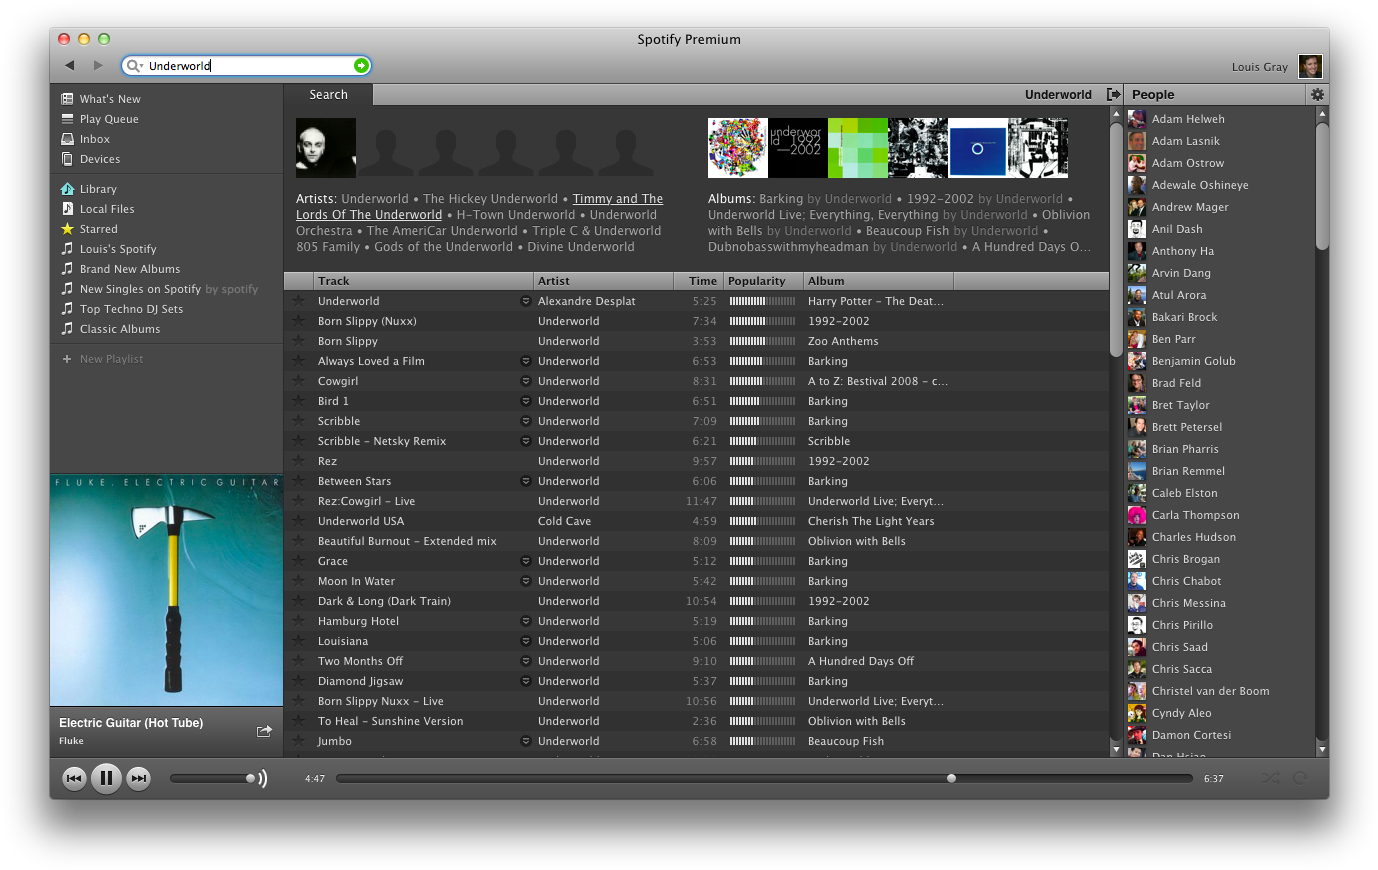1378x870 pixels.
Task: Toggle shuffle mode
Action: (x=1269, y=778)
